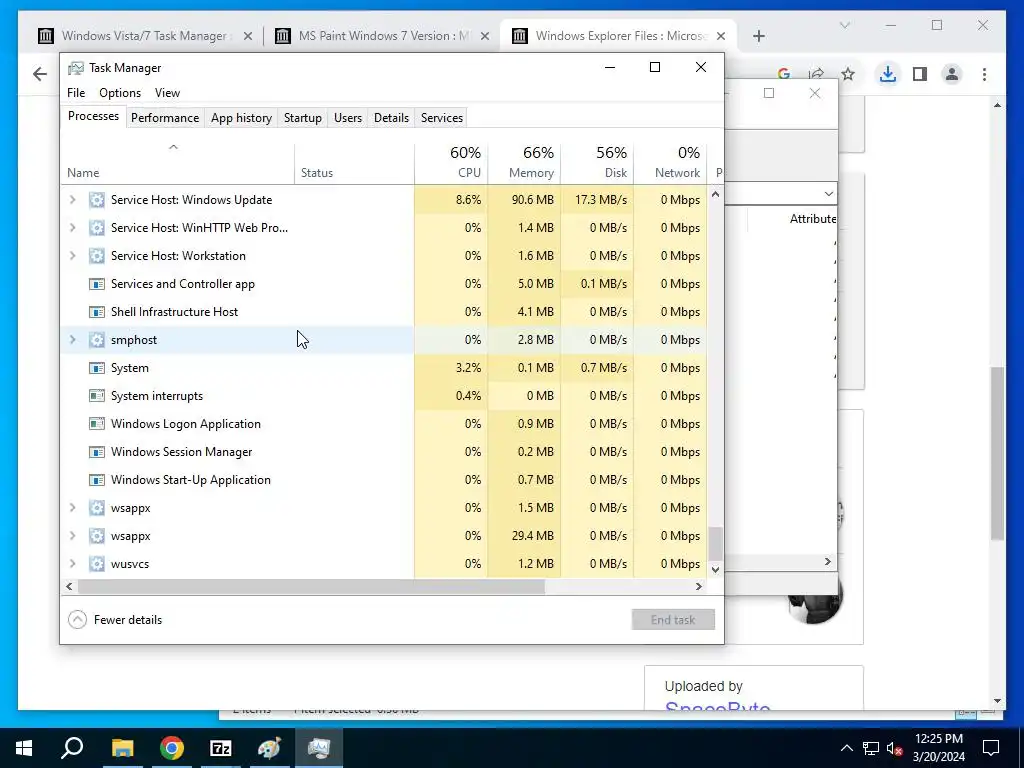Viewport: 1024px width, 768px height.
Task: Open Chrome three-dot menu
Action: click(x=984, y=74)
